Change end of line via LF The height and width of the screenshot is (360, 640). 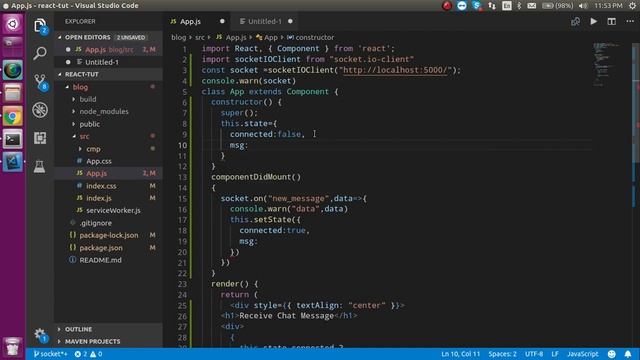[555, 354]
